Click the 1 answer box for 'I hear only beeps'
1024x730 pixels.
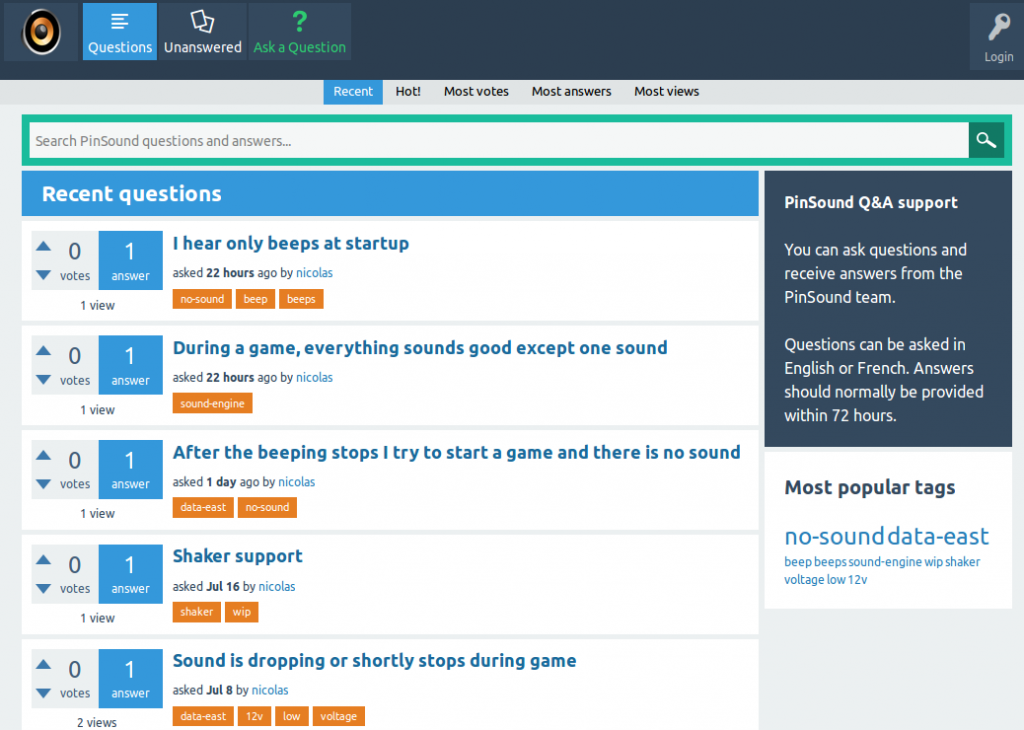pyautogui.click(x=131, y=260)
